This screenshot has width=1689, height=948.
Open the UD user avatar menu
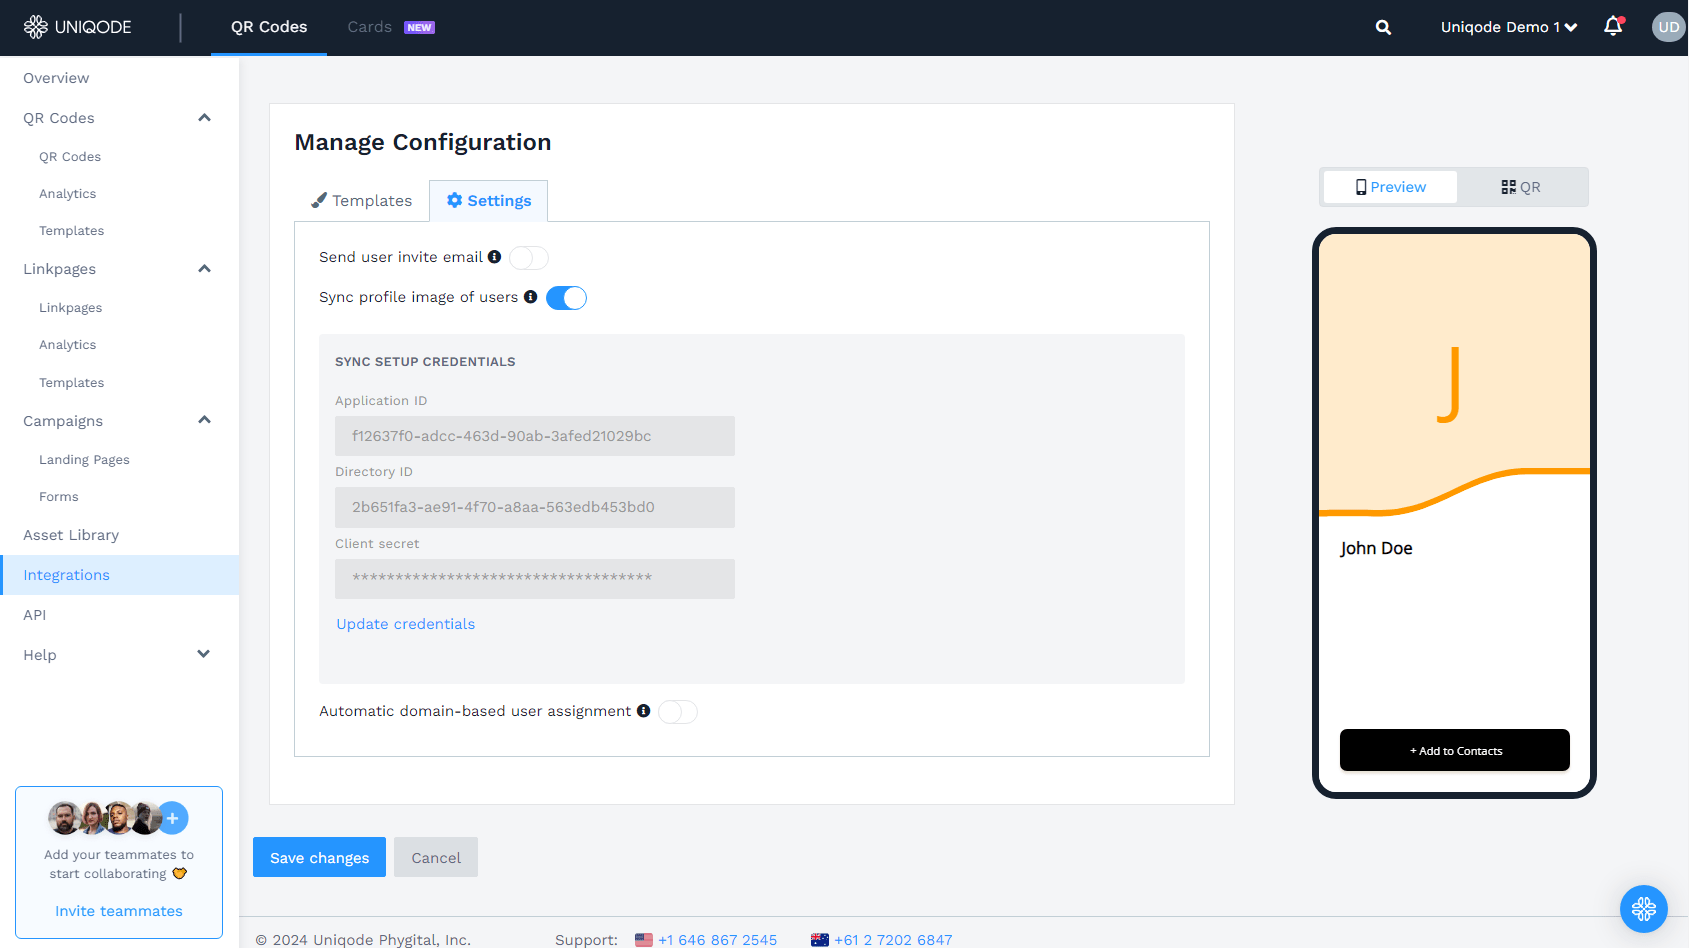1668,27
